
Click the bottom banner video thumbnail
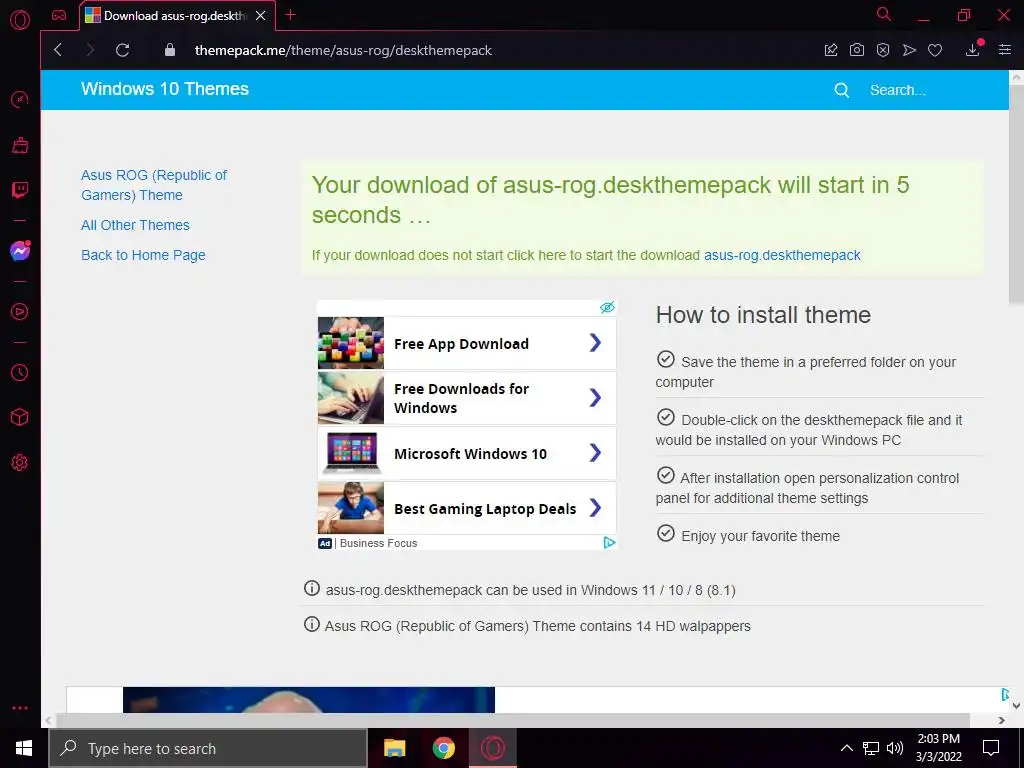(x=309, y=699)
